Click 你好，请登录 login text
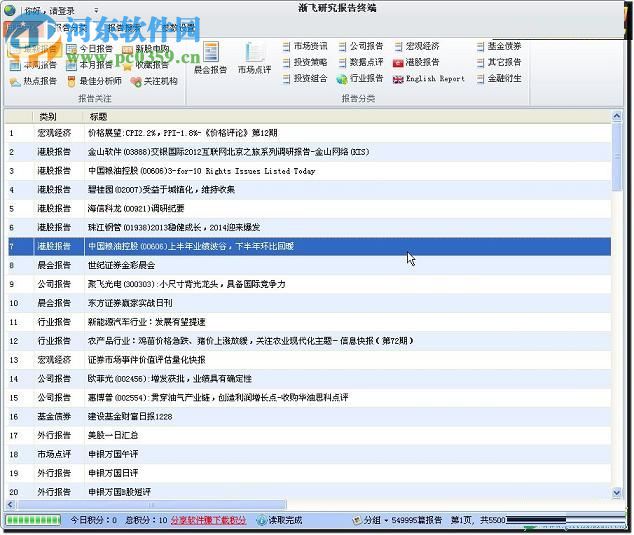The height and width of the screenshot is (535, 634). [x=50, y=11]
